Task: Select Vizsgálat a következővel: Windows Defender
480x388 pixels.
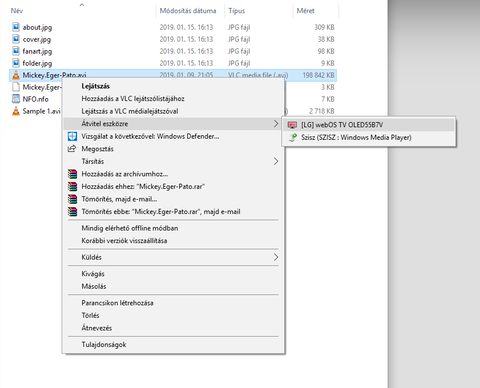Action: tap(173, 136)
